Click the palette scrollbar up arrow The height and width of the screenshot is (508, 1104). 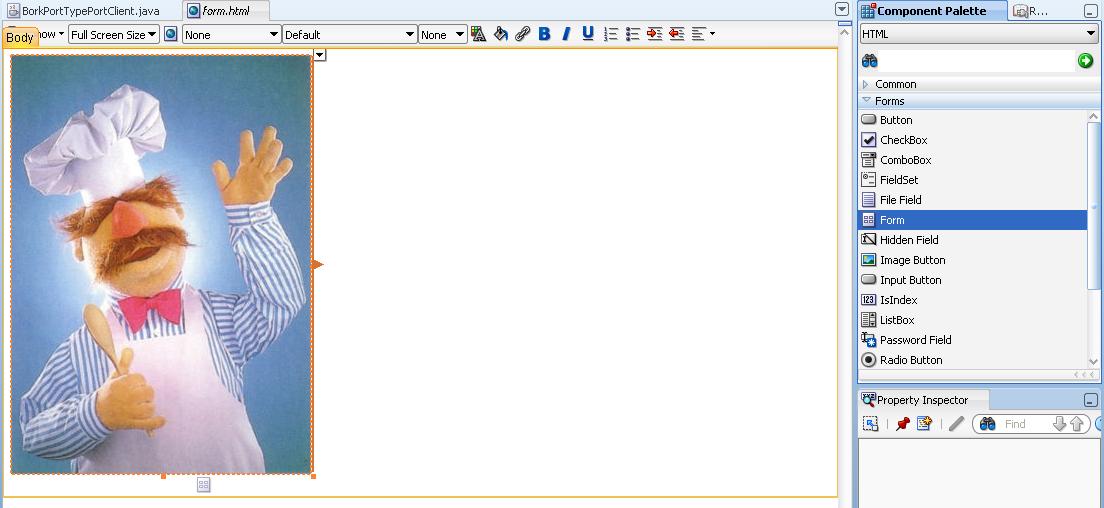1093,117
